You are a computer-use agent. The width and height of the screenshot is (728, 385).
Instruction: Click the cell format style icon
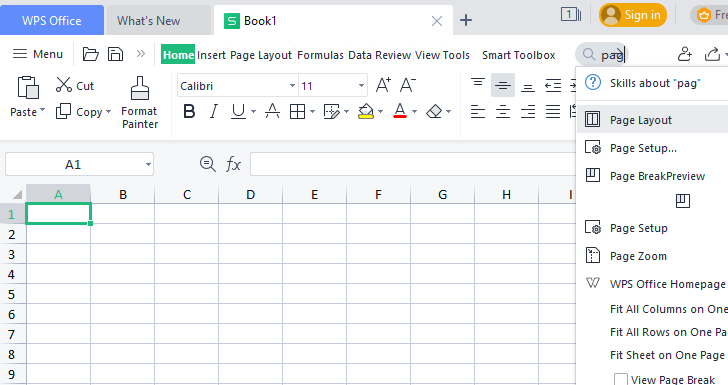[x=332, y=111]
